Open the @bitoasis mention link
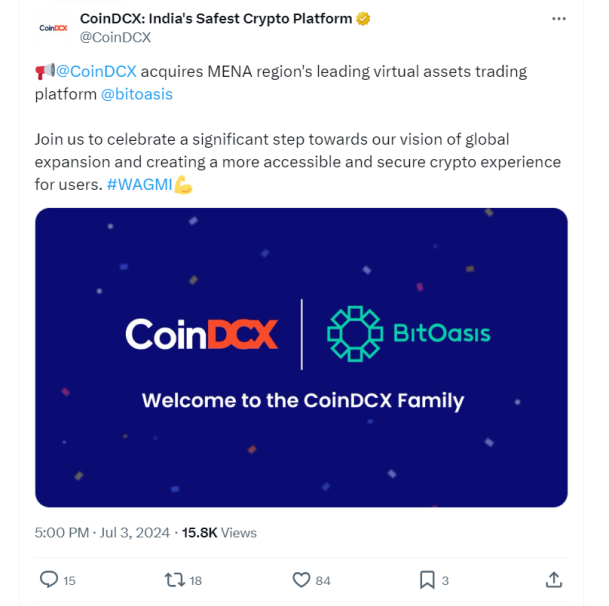The height and width of the screenshot is (606, 609). [137, 94]
